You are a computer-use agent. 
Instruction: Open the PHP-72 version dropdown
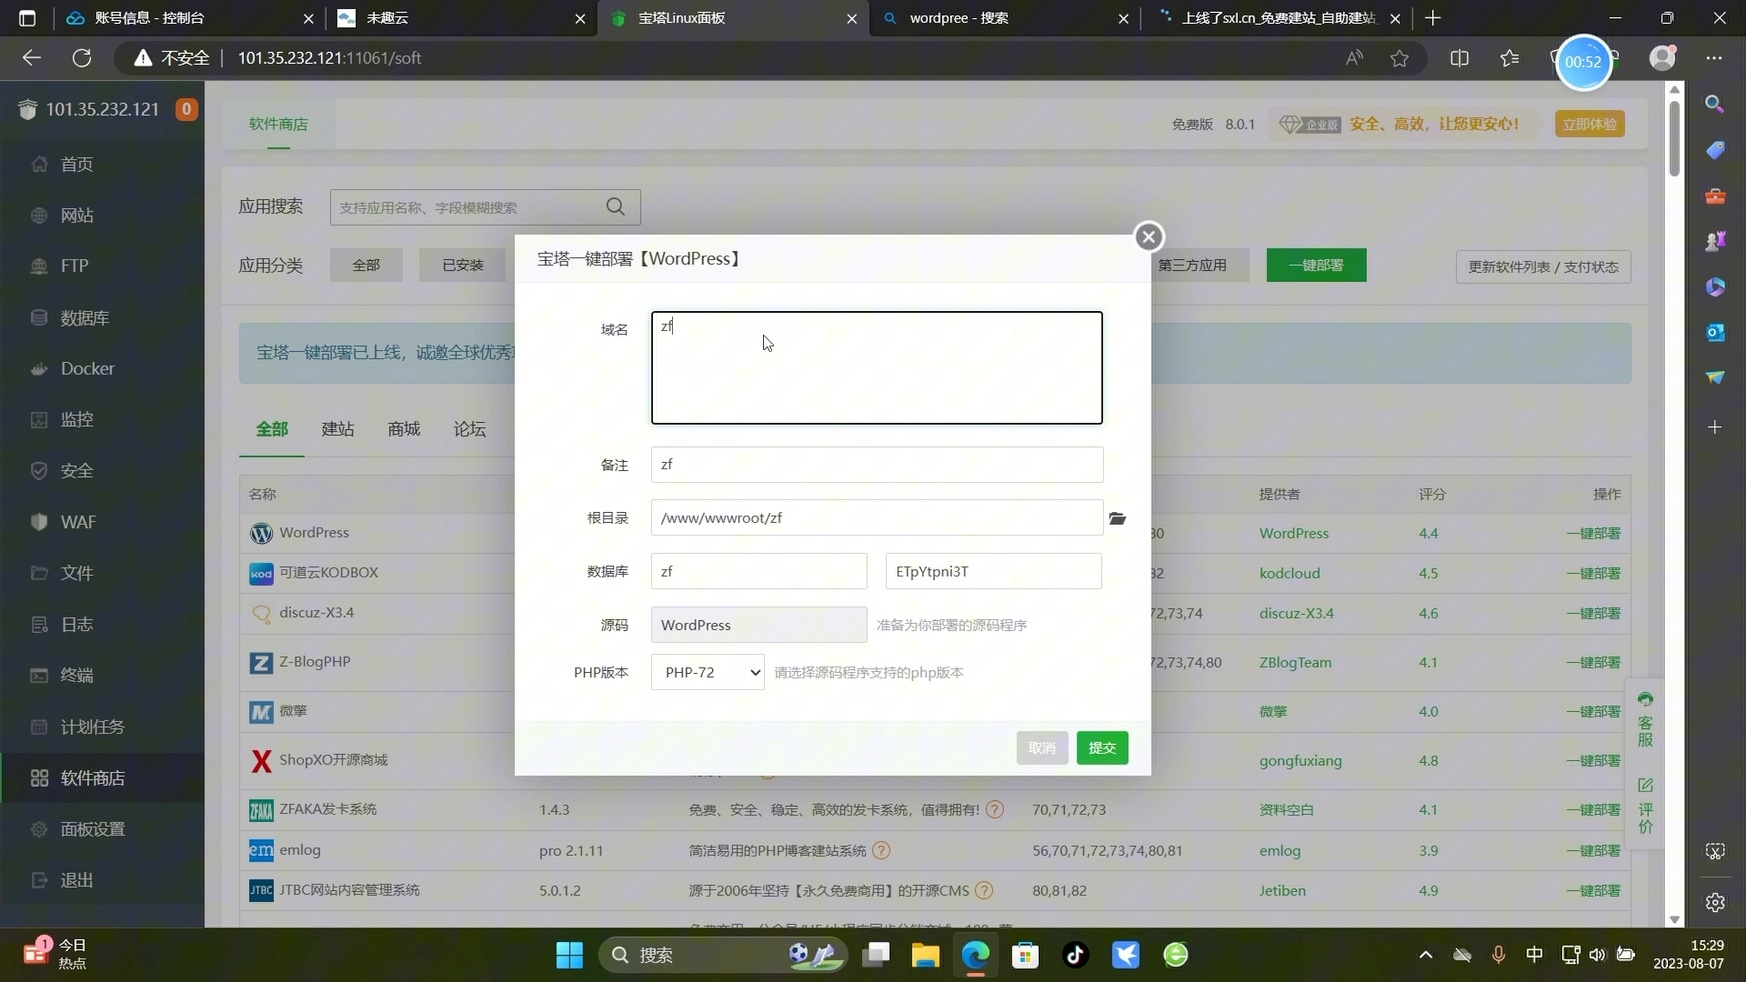pos(707,672)
